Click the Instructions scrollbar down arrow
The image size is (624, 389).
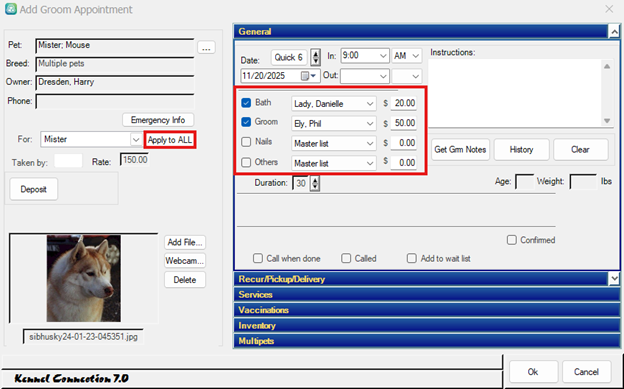tap(607, 120)
